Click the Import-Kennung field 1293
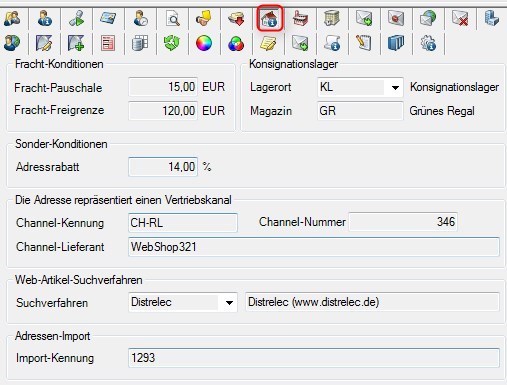The width and height of the screenshot is (507, 385). point(314,358)
